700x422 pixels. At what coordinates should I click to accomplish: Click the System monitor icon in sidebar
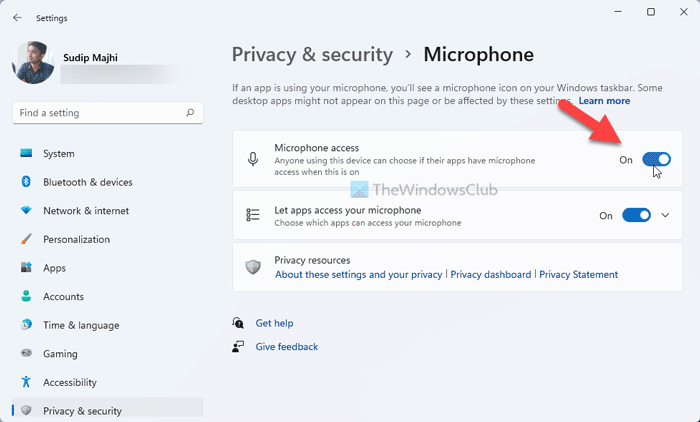coord(24,154)
